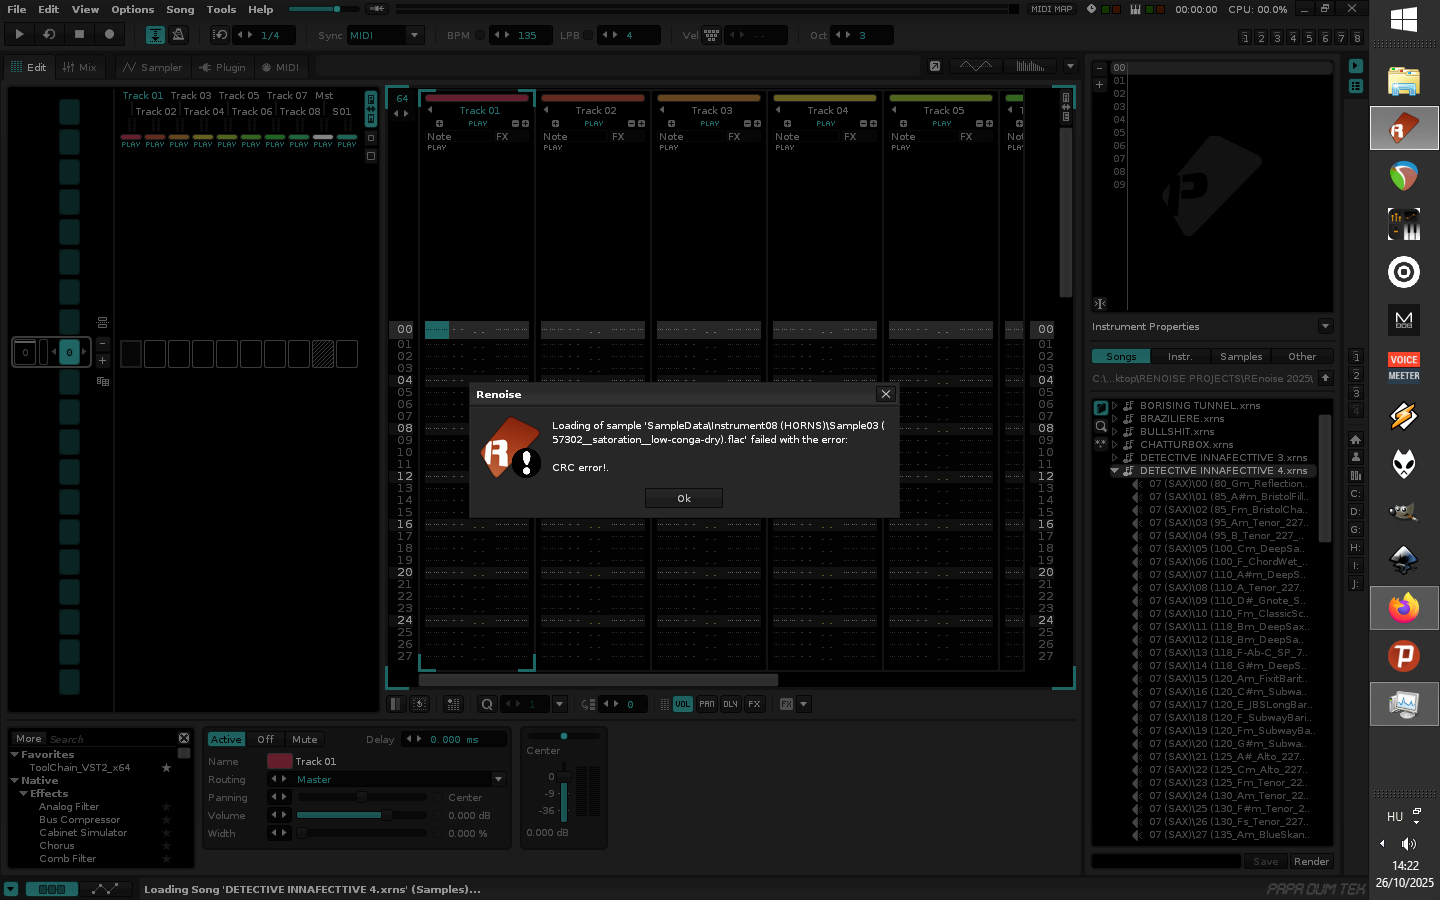Go up one directory with arrow icon
Screen dimensions: 1440x900
coord(1326,378)
